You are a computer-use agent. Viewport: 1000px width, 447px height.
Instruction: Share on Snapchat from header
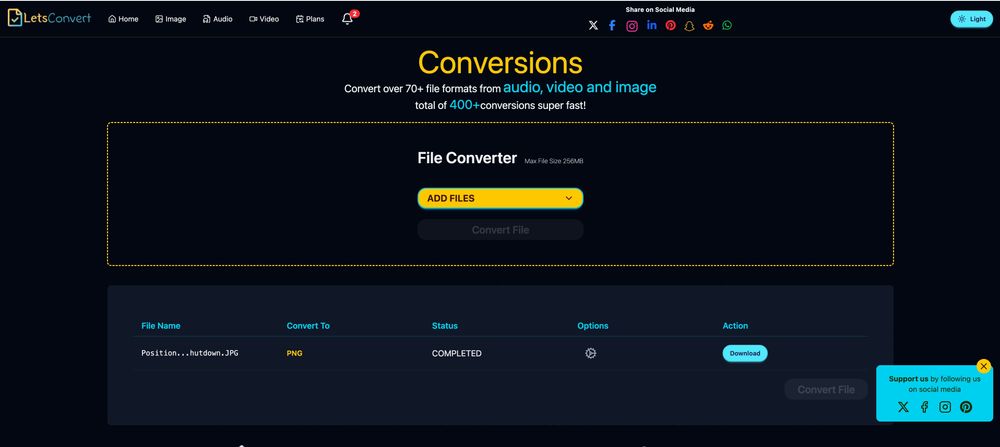(689, 26)
